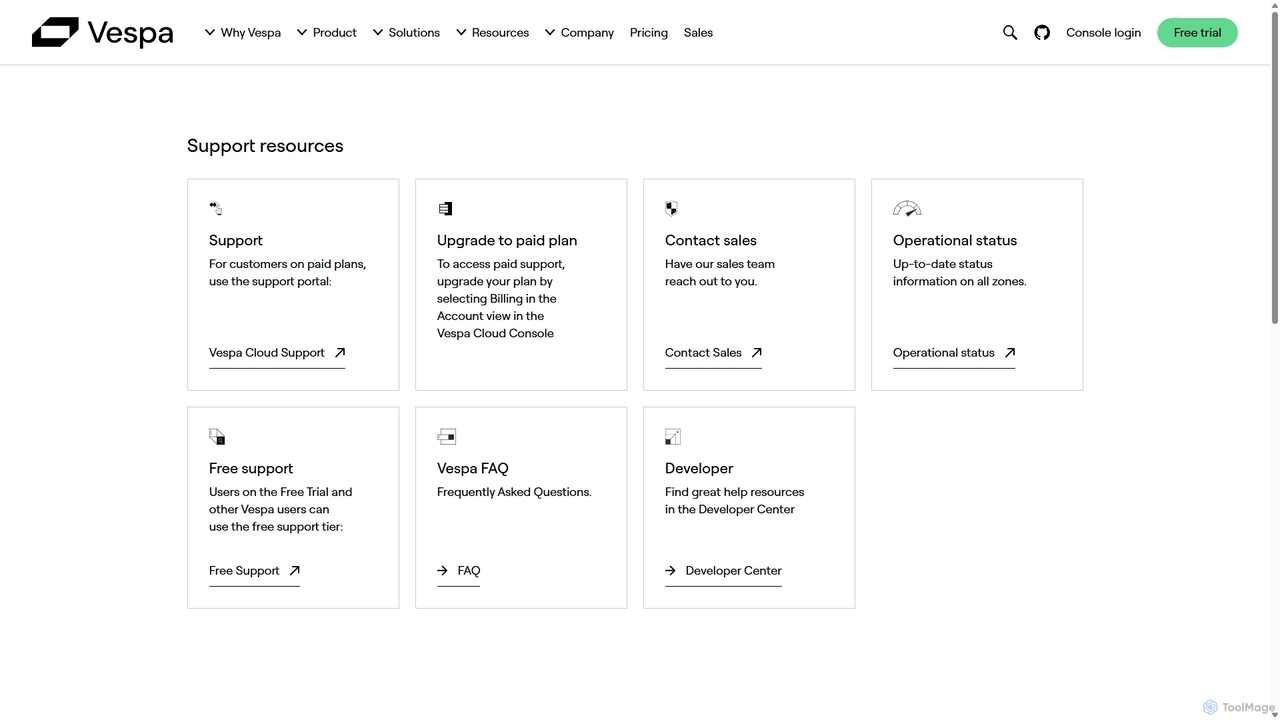1280x720 pixels.
Task: Click the Vespa FAQ card title
Action: tap(473, 468)
